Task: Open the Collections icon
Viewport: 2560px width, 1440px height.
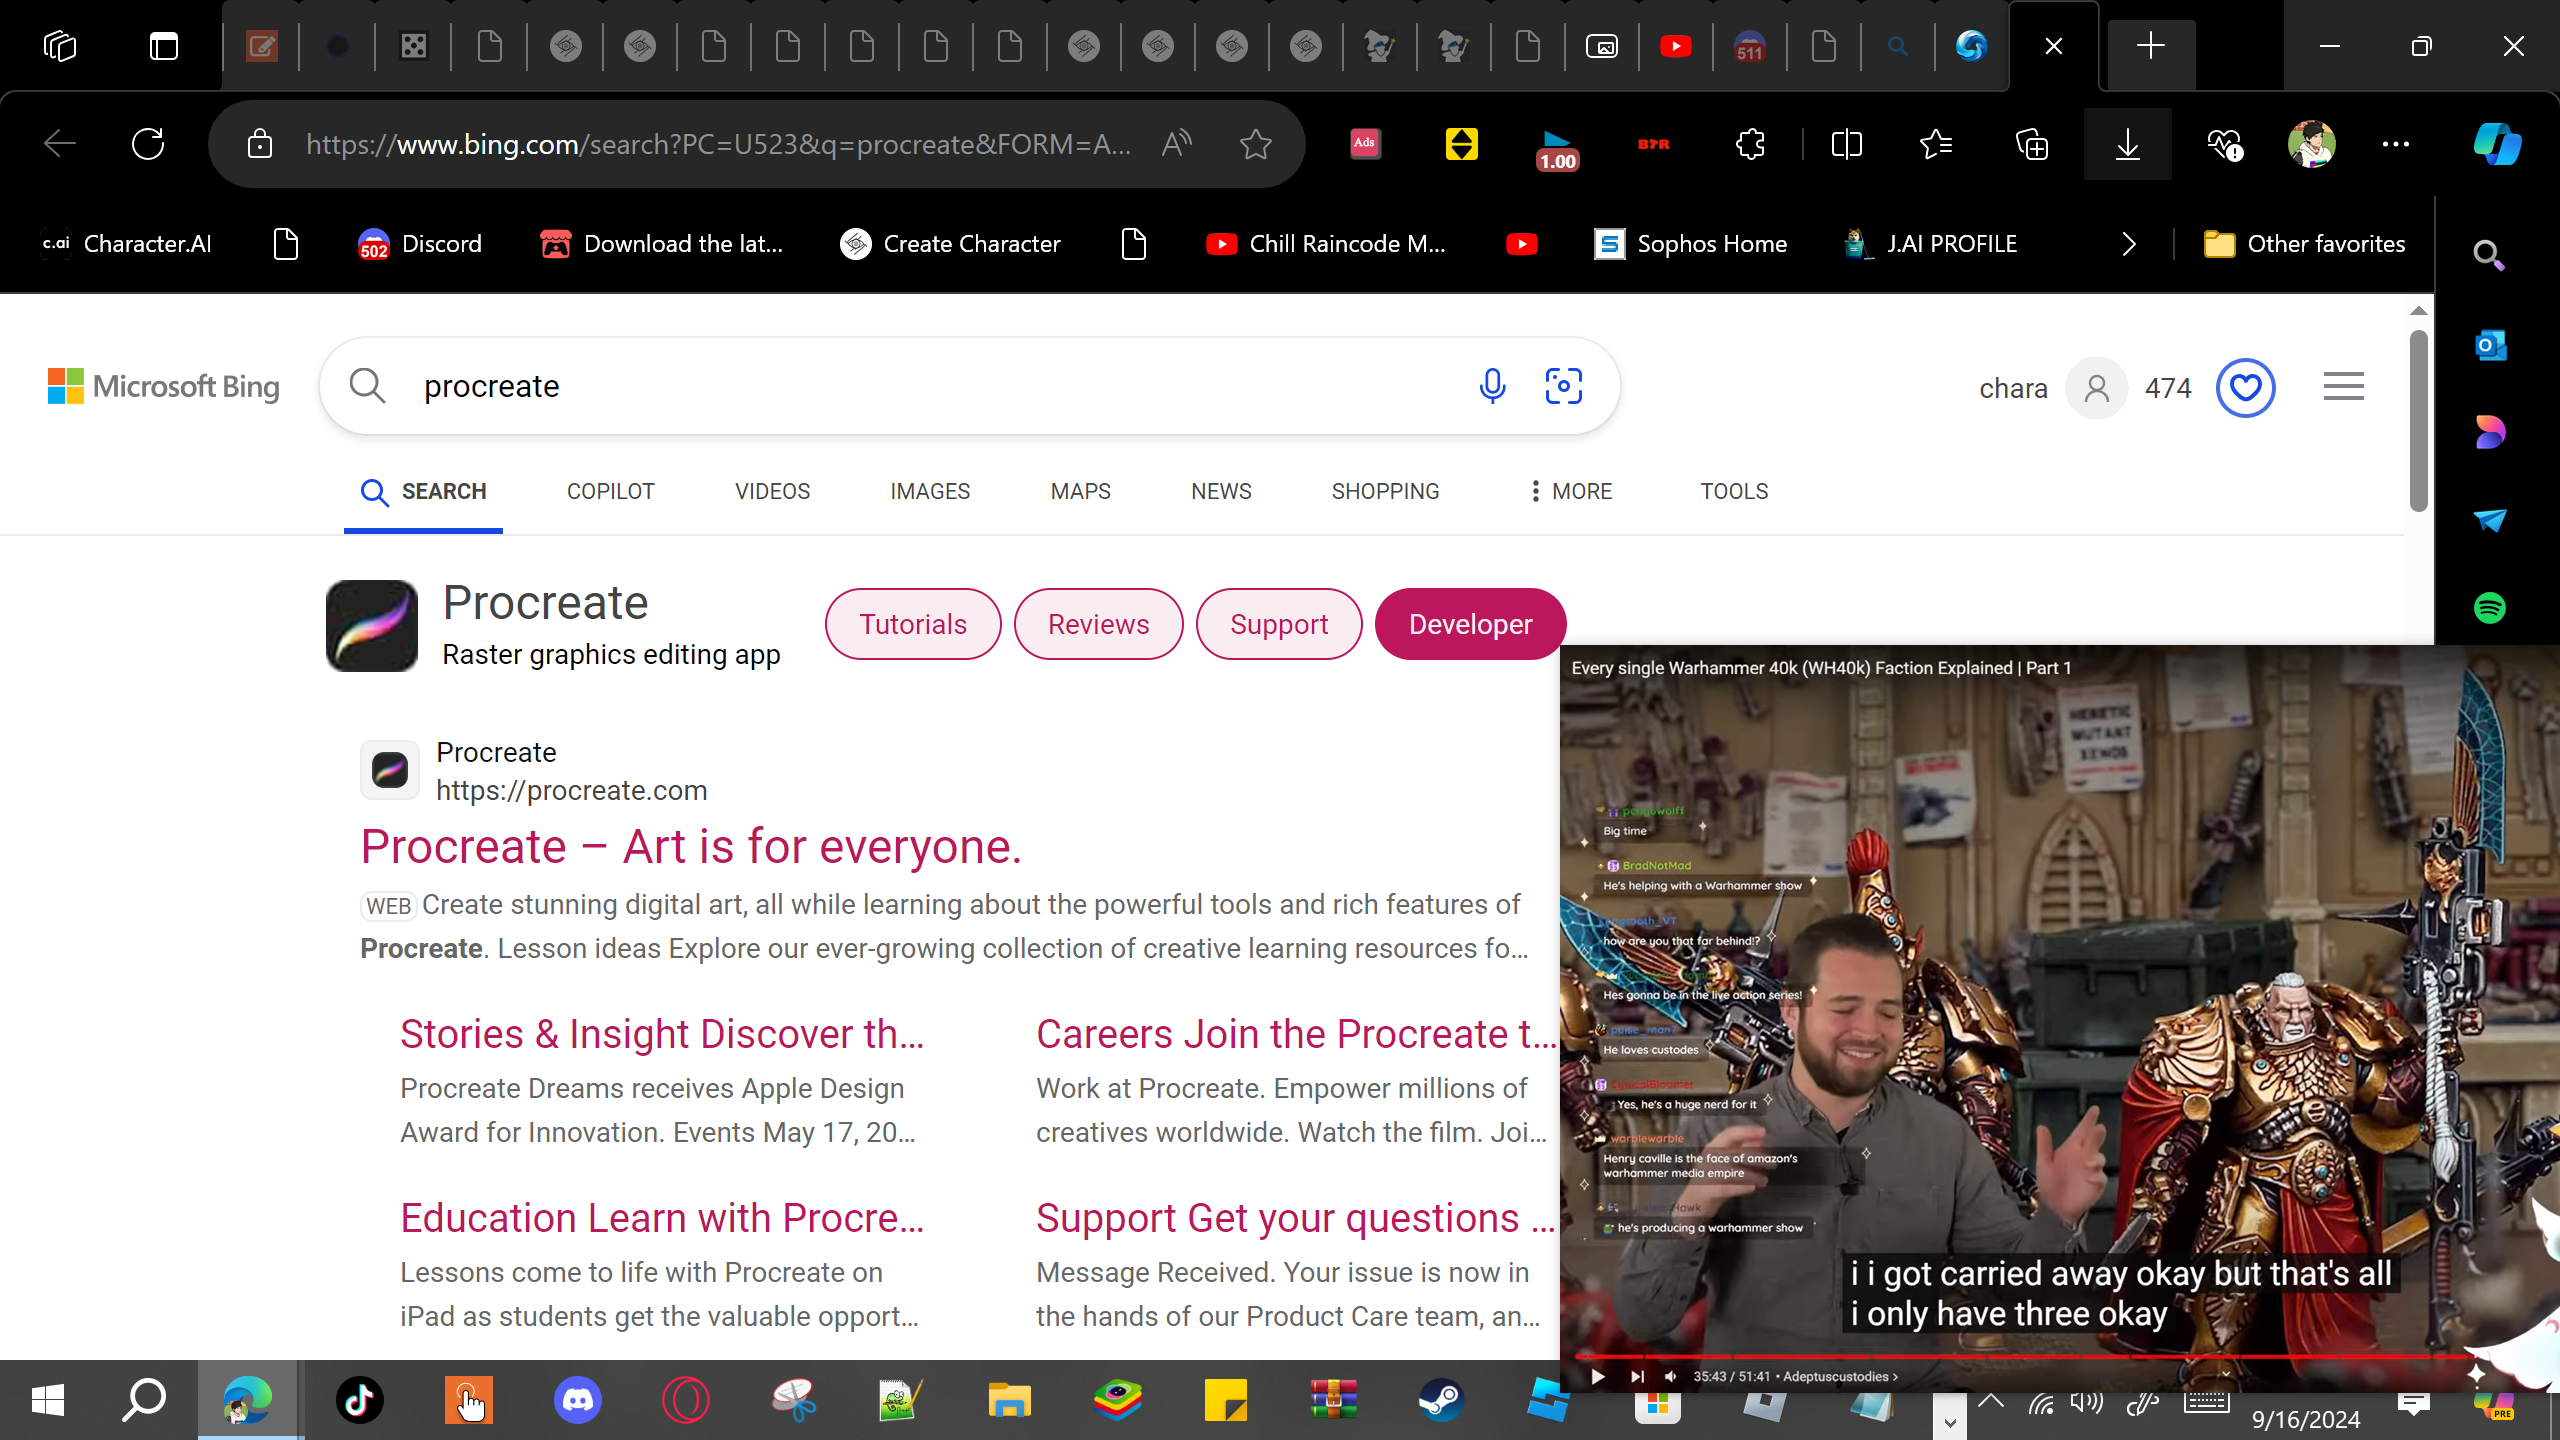Action: [2032, 144]
